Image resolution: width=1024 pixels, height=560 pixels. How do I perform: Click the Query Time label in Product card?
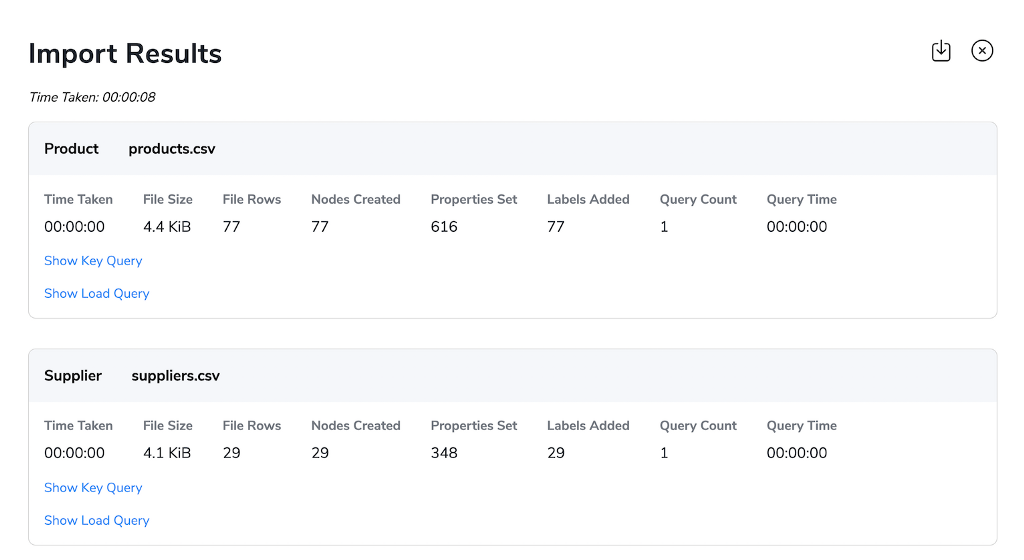(x=801, y=200)
